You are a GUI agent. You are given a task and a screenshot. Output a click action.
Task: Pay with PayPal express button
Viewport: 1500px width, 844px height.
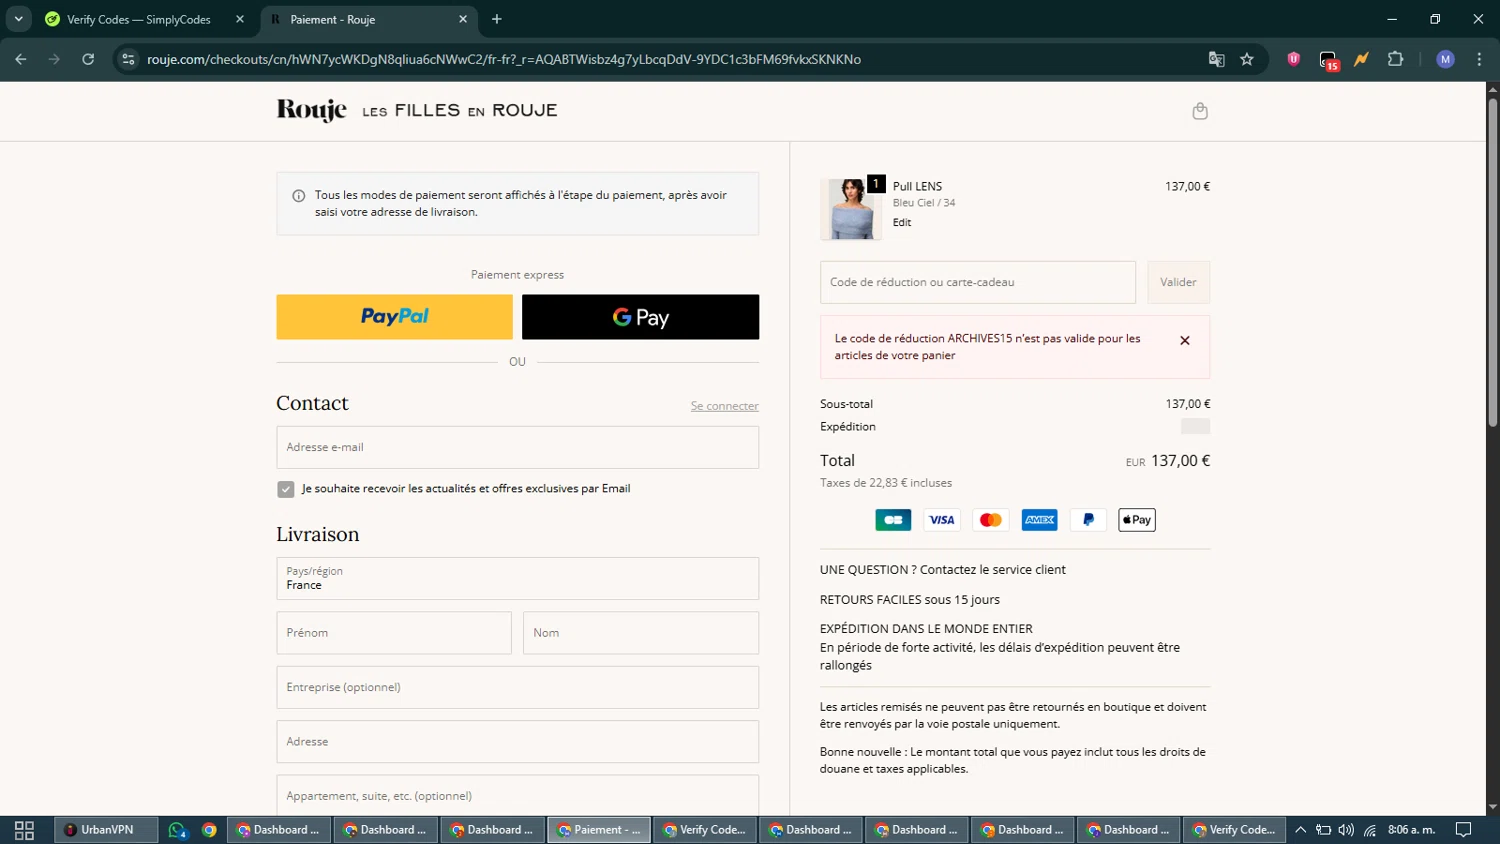[394, 317]
